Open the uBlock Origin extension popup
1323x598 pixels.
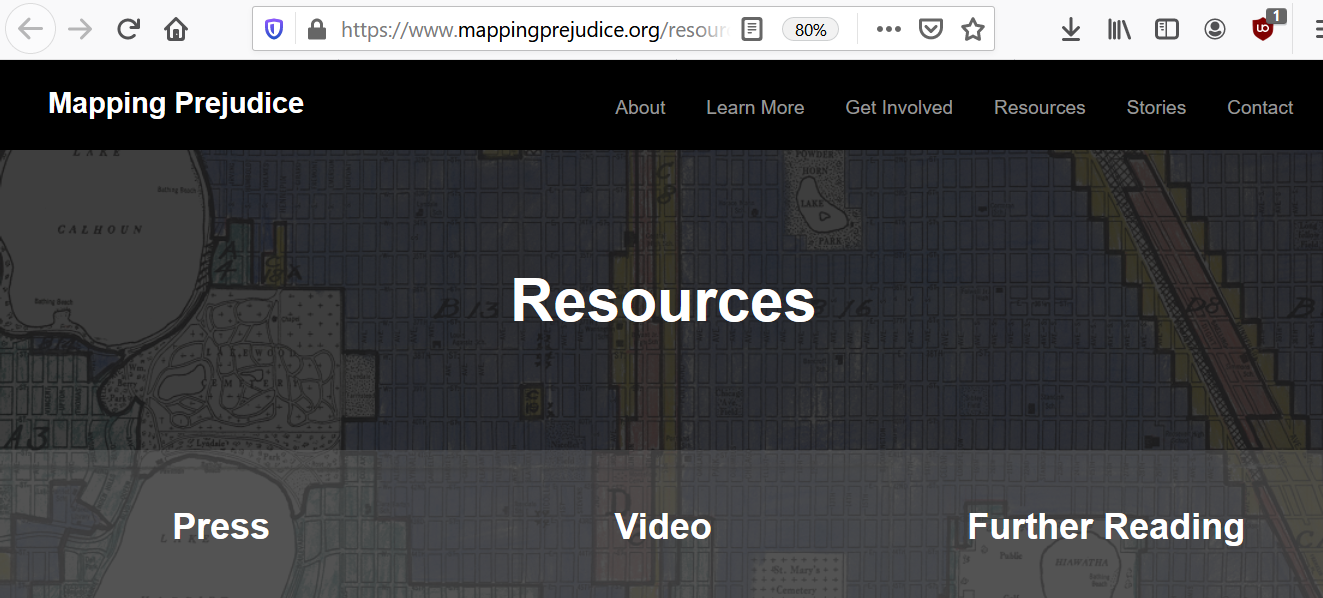pyautogui.click(x=1264, y=28)
